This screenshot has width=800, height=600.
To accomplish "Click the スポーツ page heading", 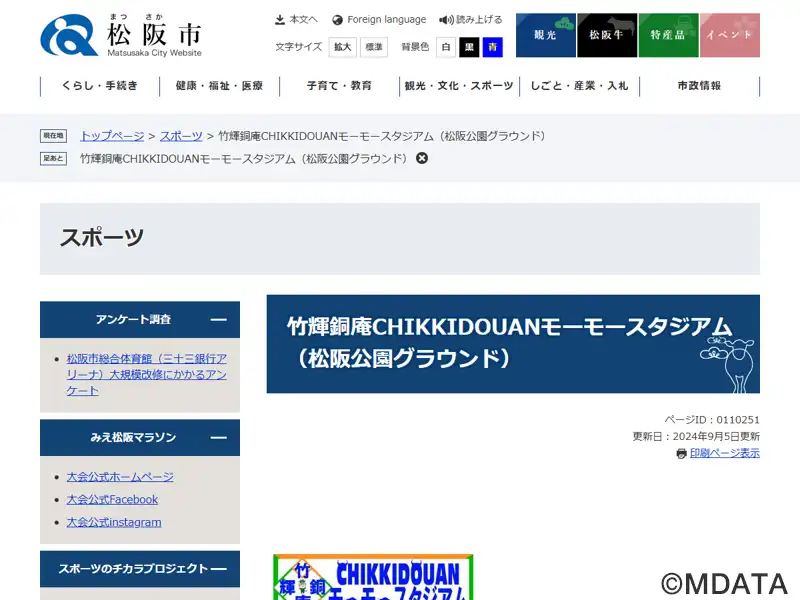I will click(x=102, y=238).
